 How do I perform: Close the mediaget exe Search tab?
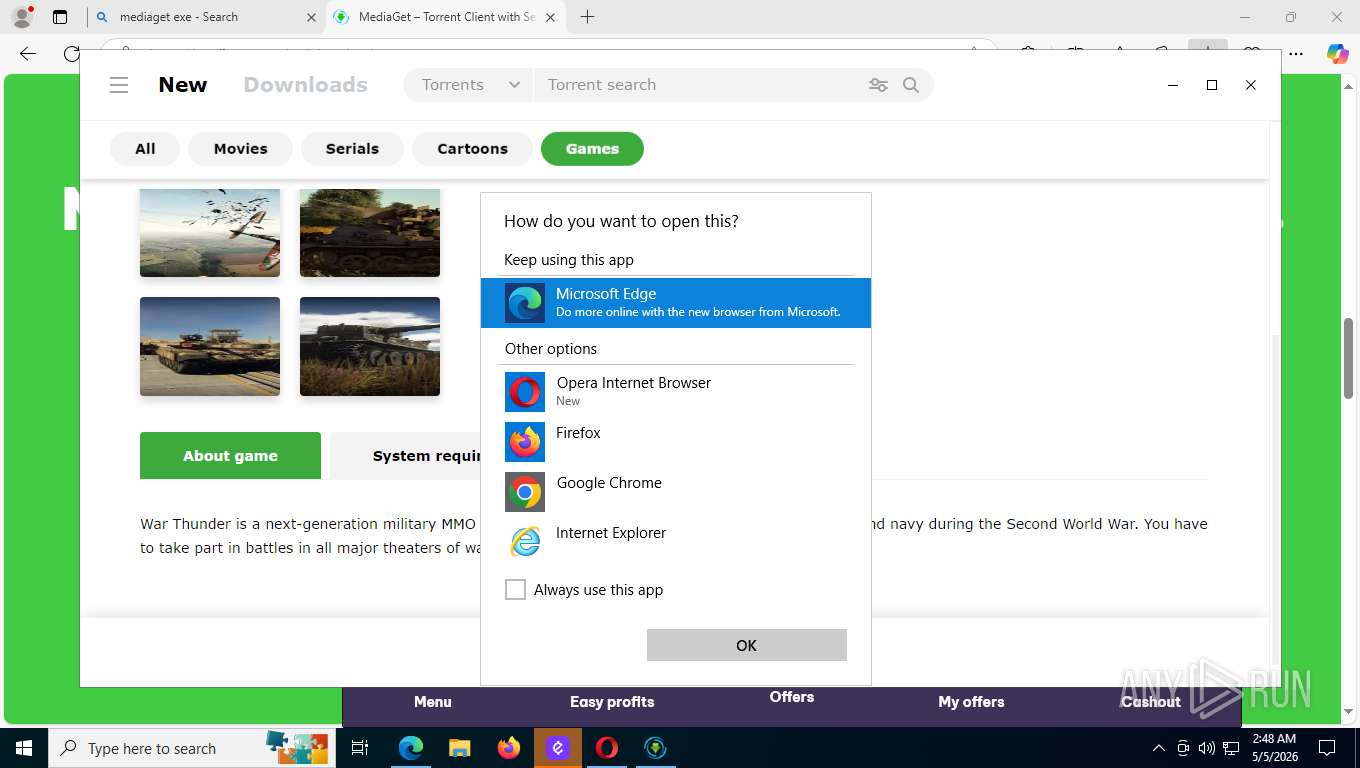tap(311, 17)
